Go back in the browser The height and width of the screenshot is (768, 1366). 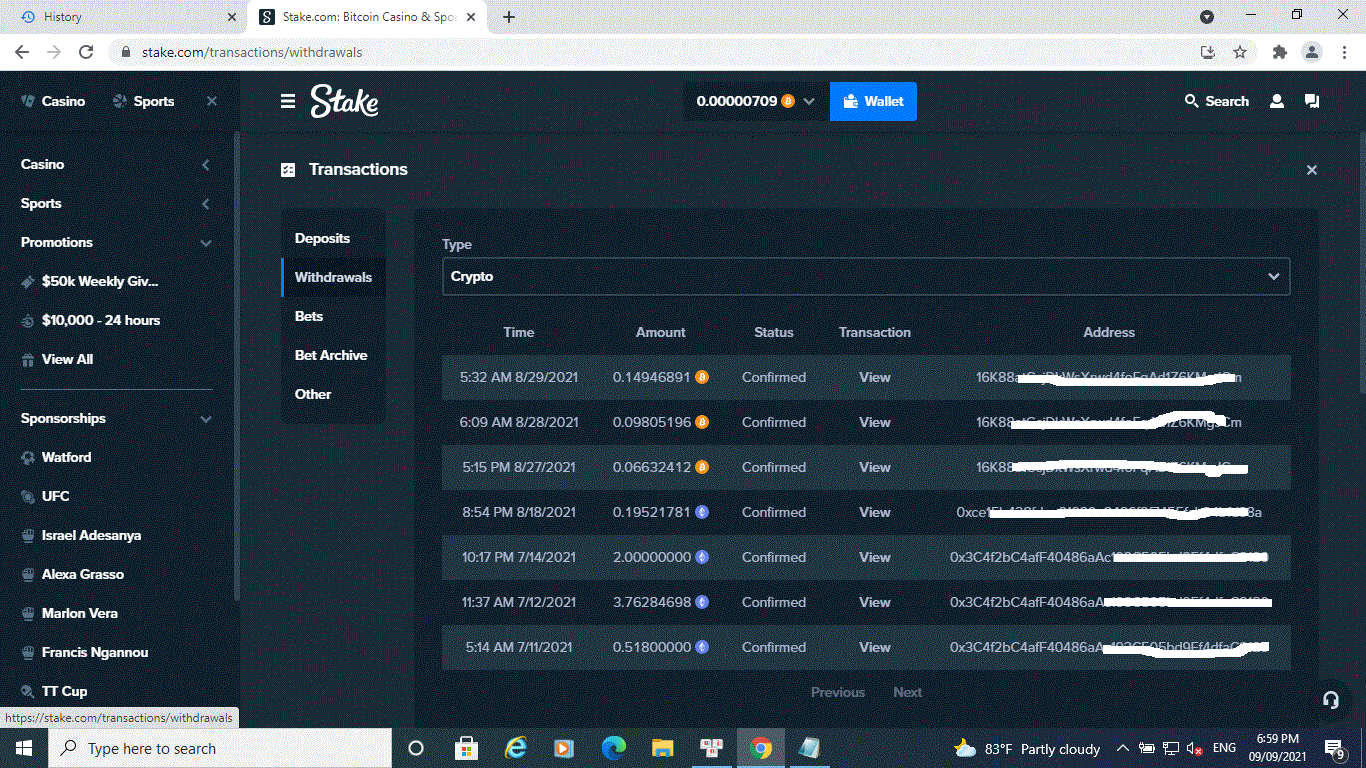pyautogui.click(x=22, y=52)
